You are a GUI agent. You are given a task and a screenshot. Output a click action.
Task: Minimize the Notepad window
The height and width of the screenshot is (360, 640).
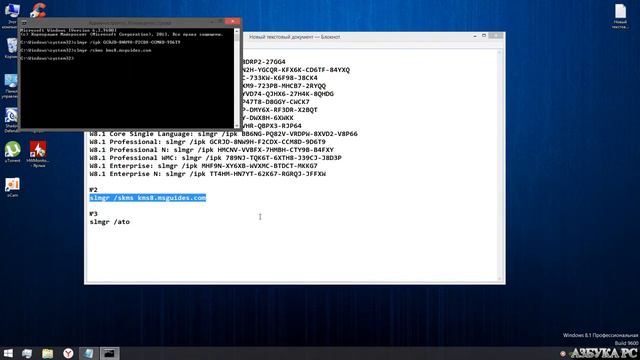click(475, 36)
